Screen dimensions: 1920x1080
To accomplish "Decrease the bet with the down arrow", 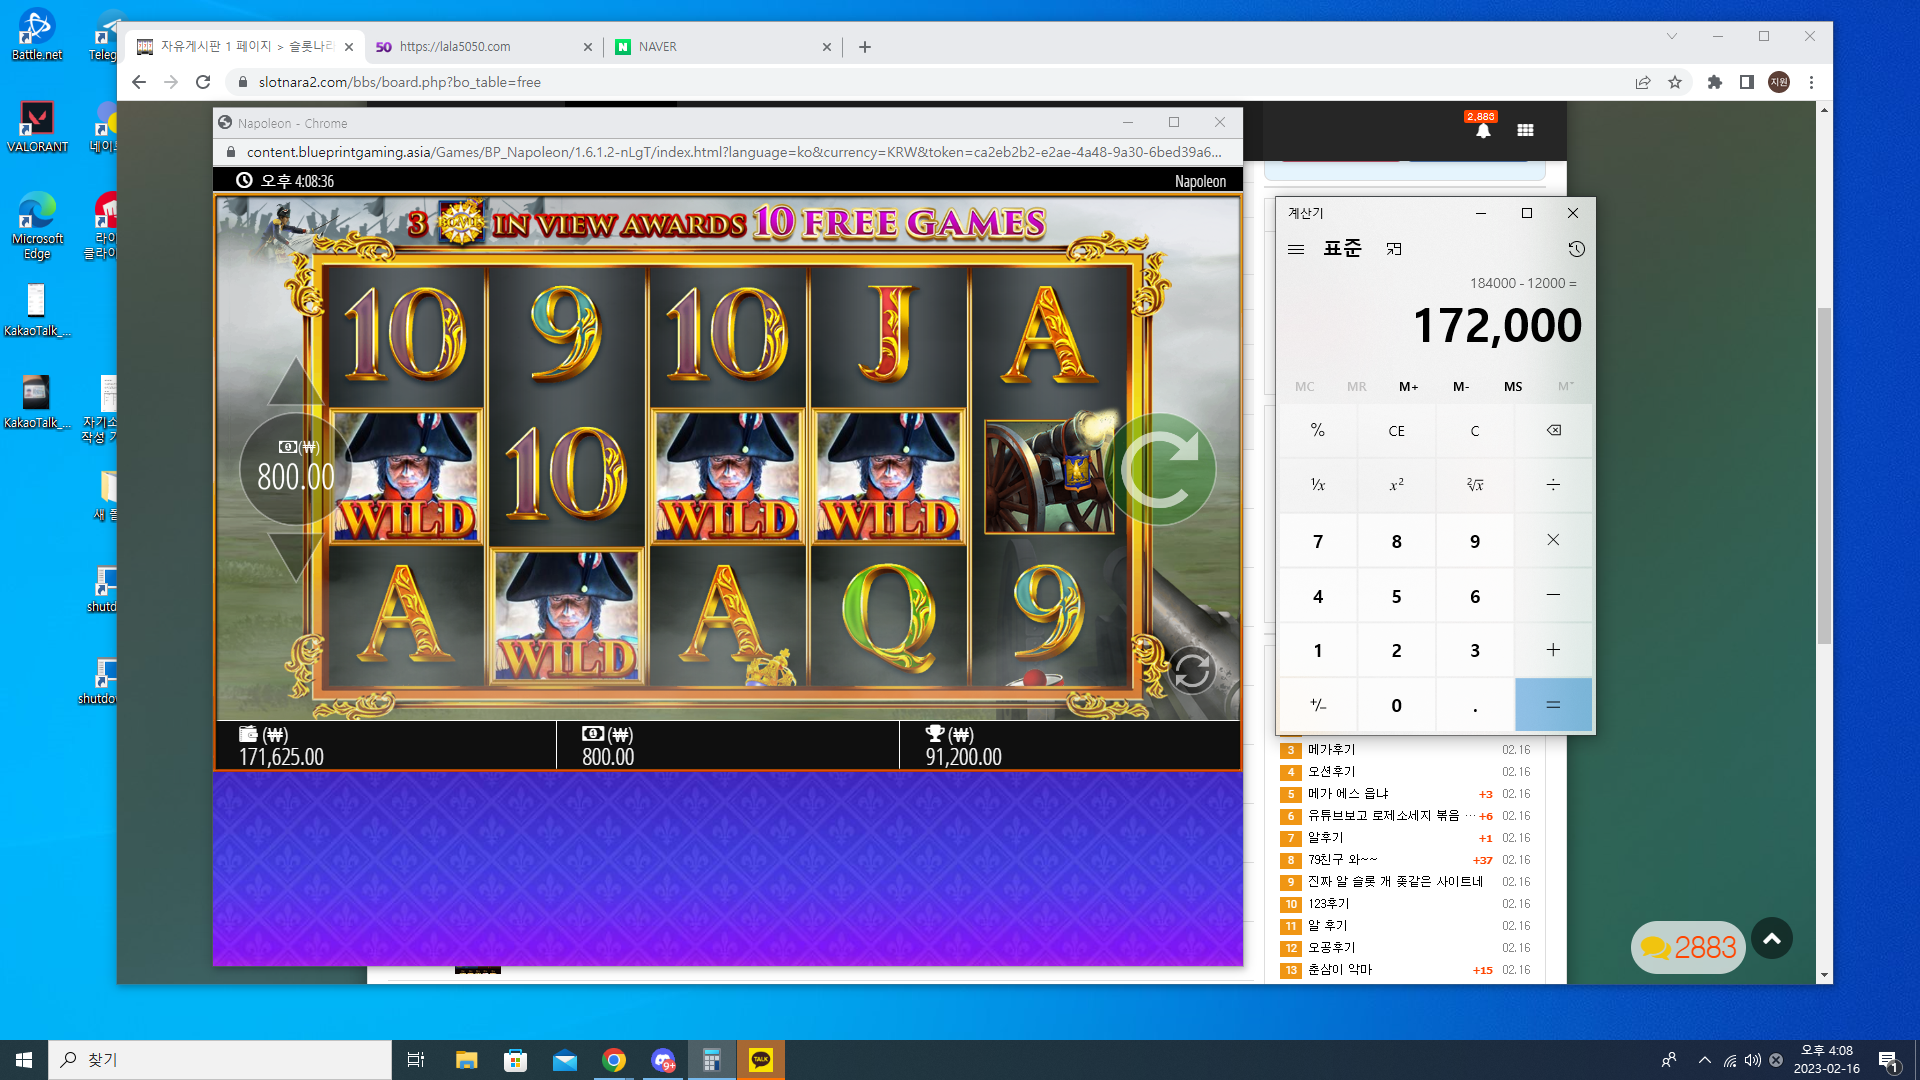I will coord(296,557).
